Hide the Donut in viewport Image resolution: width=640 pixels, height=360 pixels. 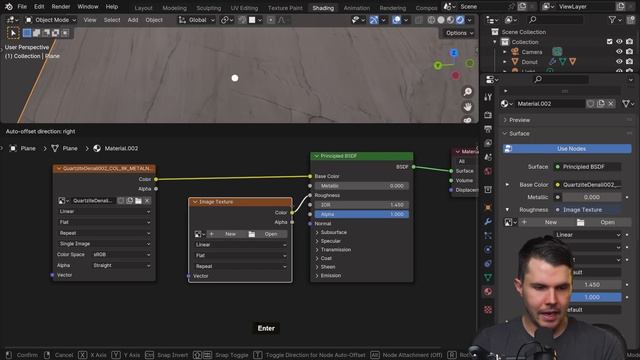coord(619,62)
